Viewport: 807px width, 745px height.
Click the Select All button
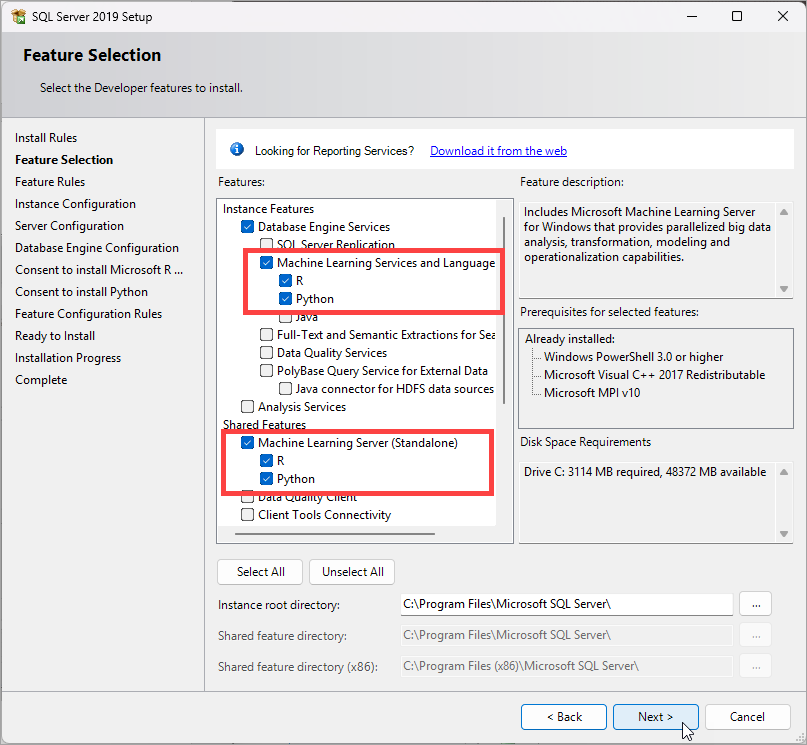click(x=260, y=572)
